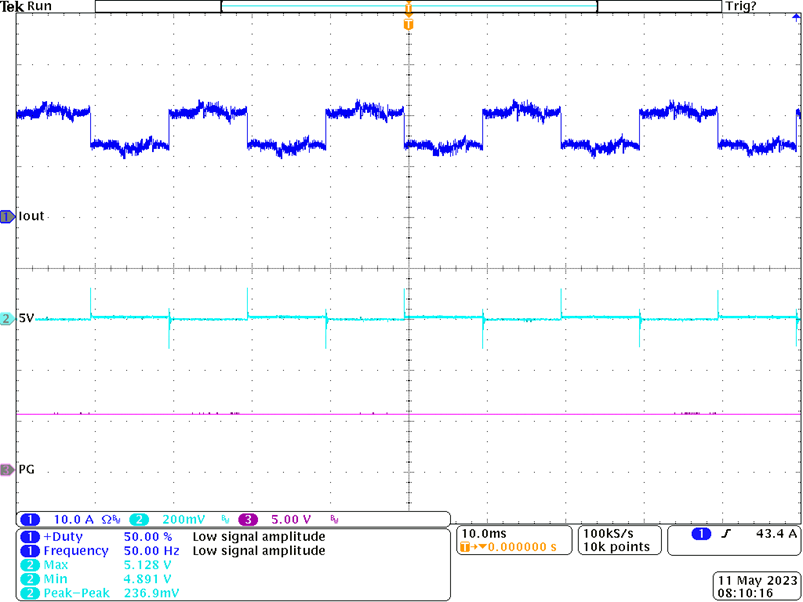Click the channel 3 PG ground marker
Image resolution: width=803 pixels, height=602 pixels.
8,469
